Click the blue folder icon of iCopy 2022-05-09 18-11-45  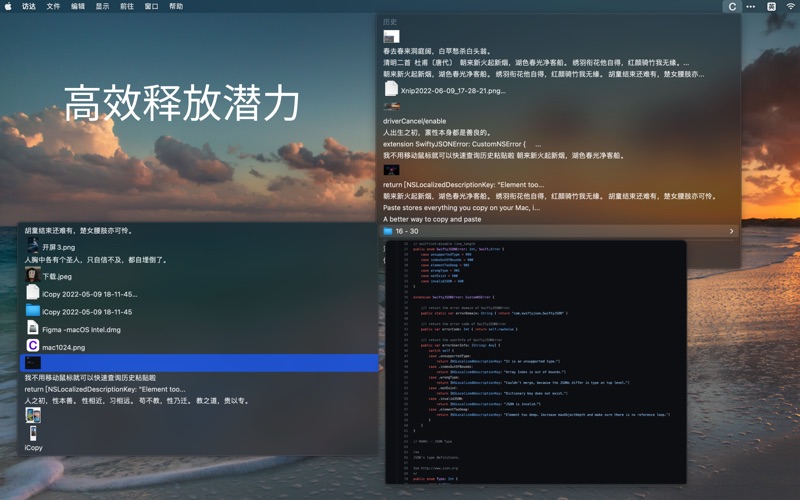click(x=33, y=310)
